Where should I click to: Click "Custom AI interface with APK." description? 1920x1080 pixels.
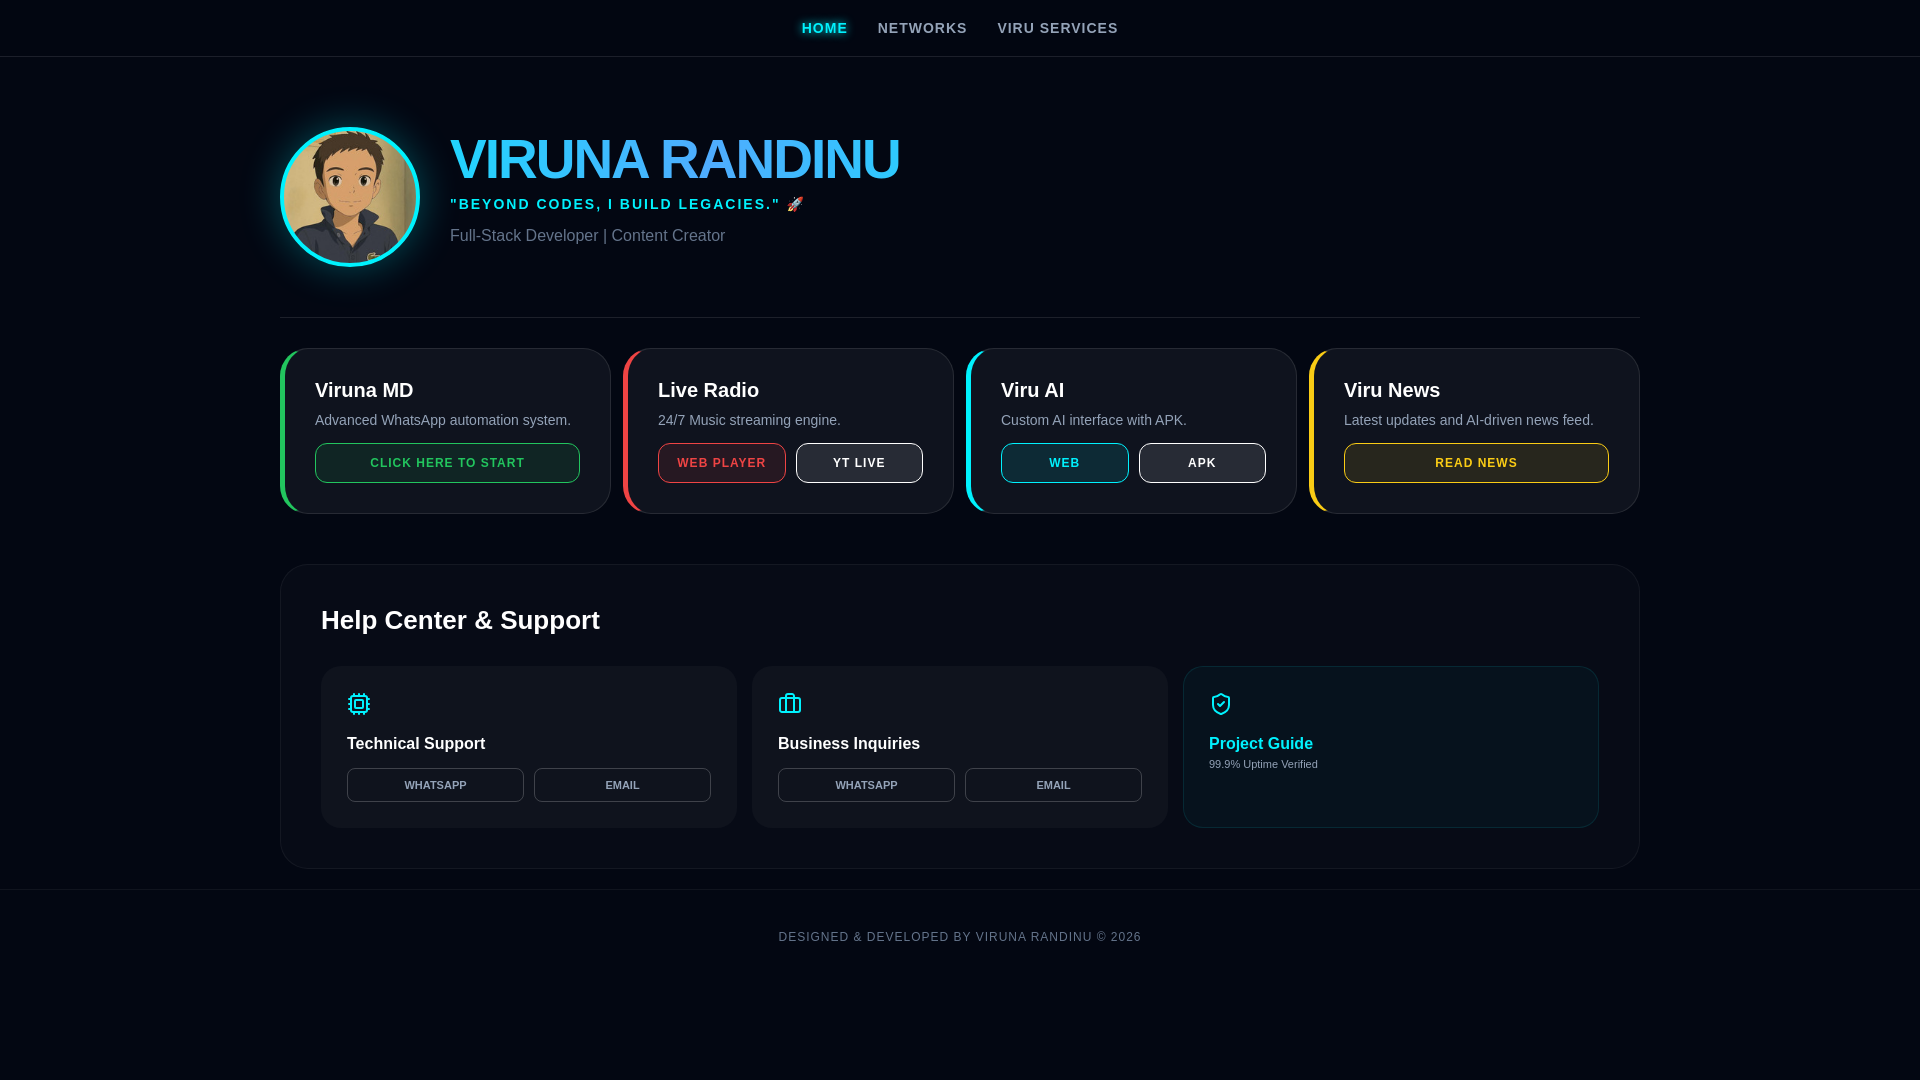(x=1094, y=420)
